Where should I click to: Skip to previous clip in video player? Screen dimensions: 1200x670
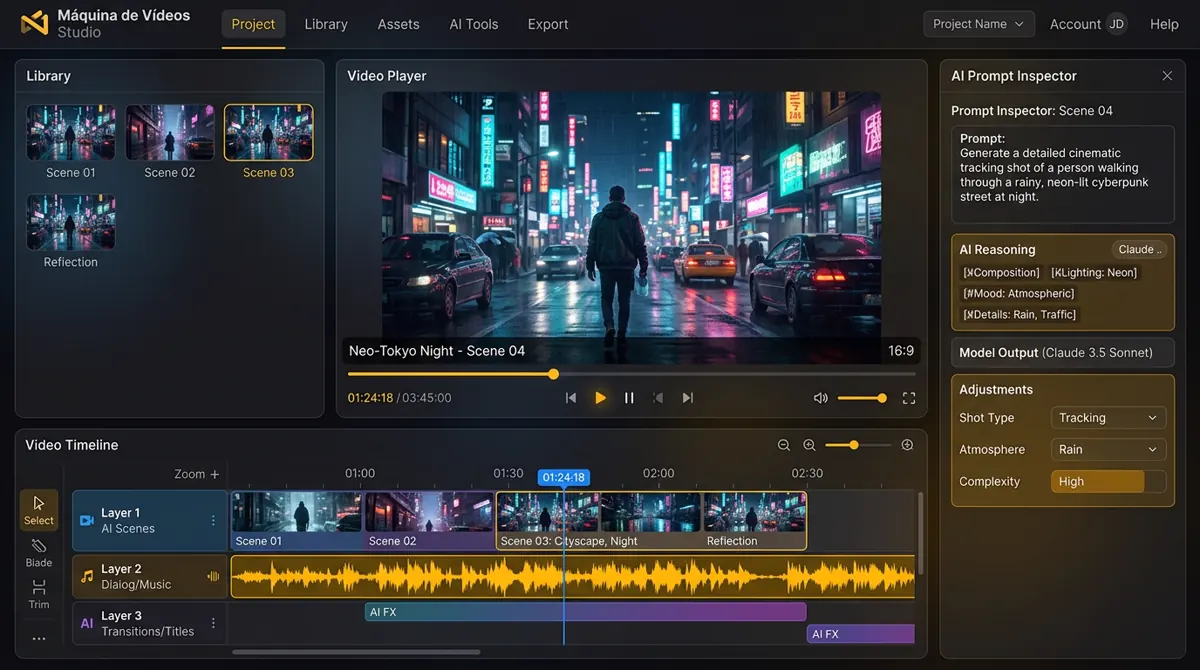click(x=571, y=398)
